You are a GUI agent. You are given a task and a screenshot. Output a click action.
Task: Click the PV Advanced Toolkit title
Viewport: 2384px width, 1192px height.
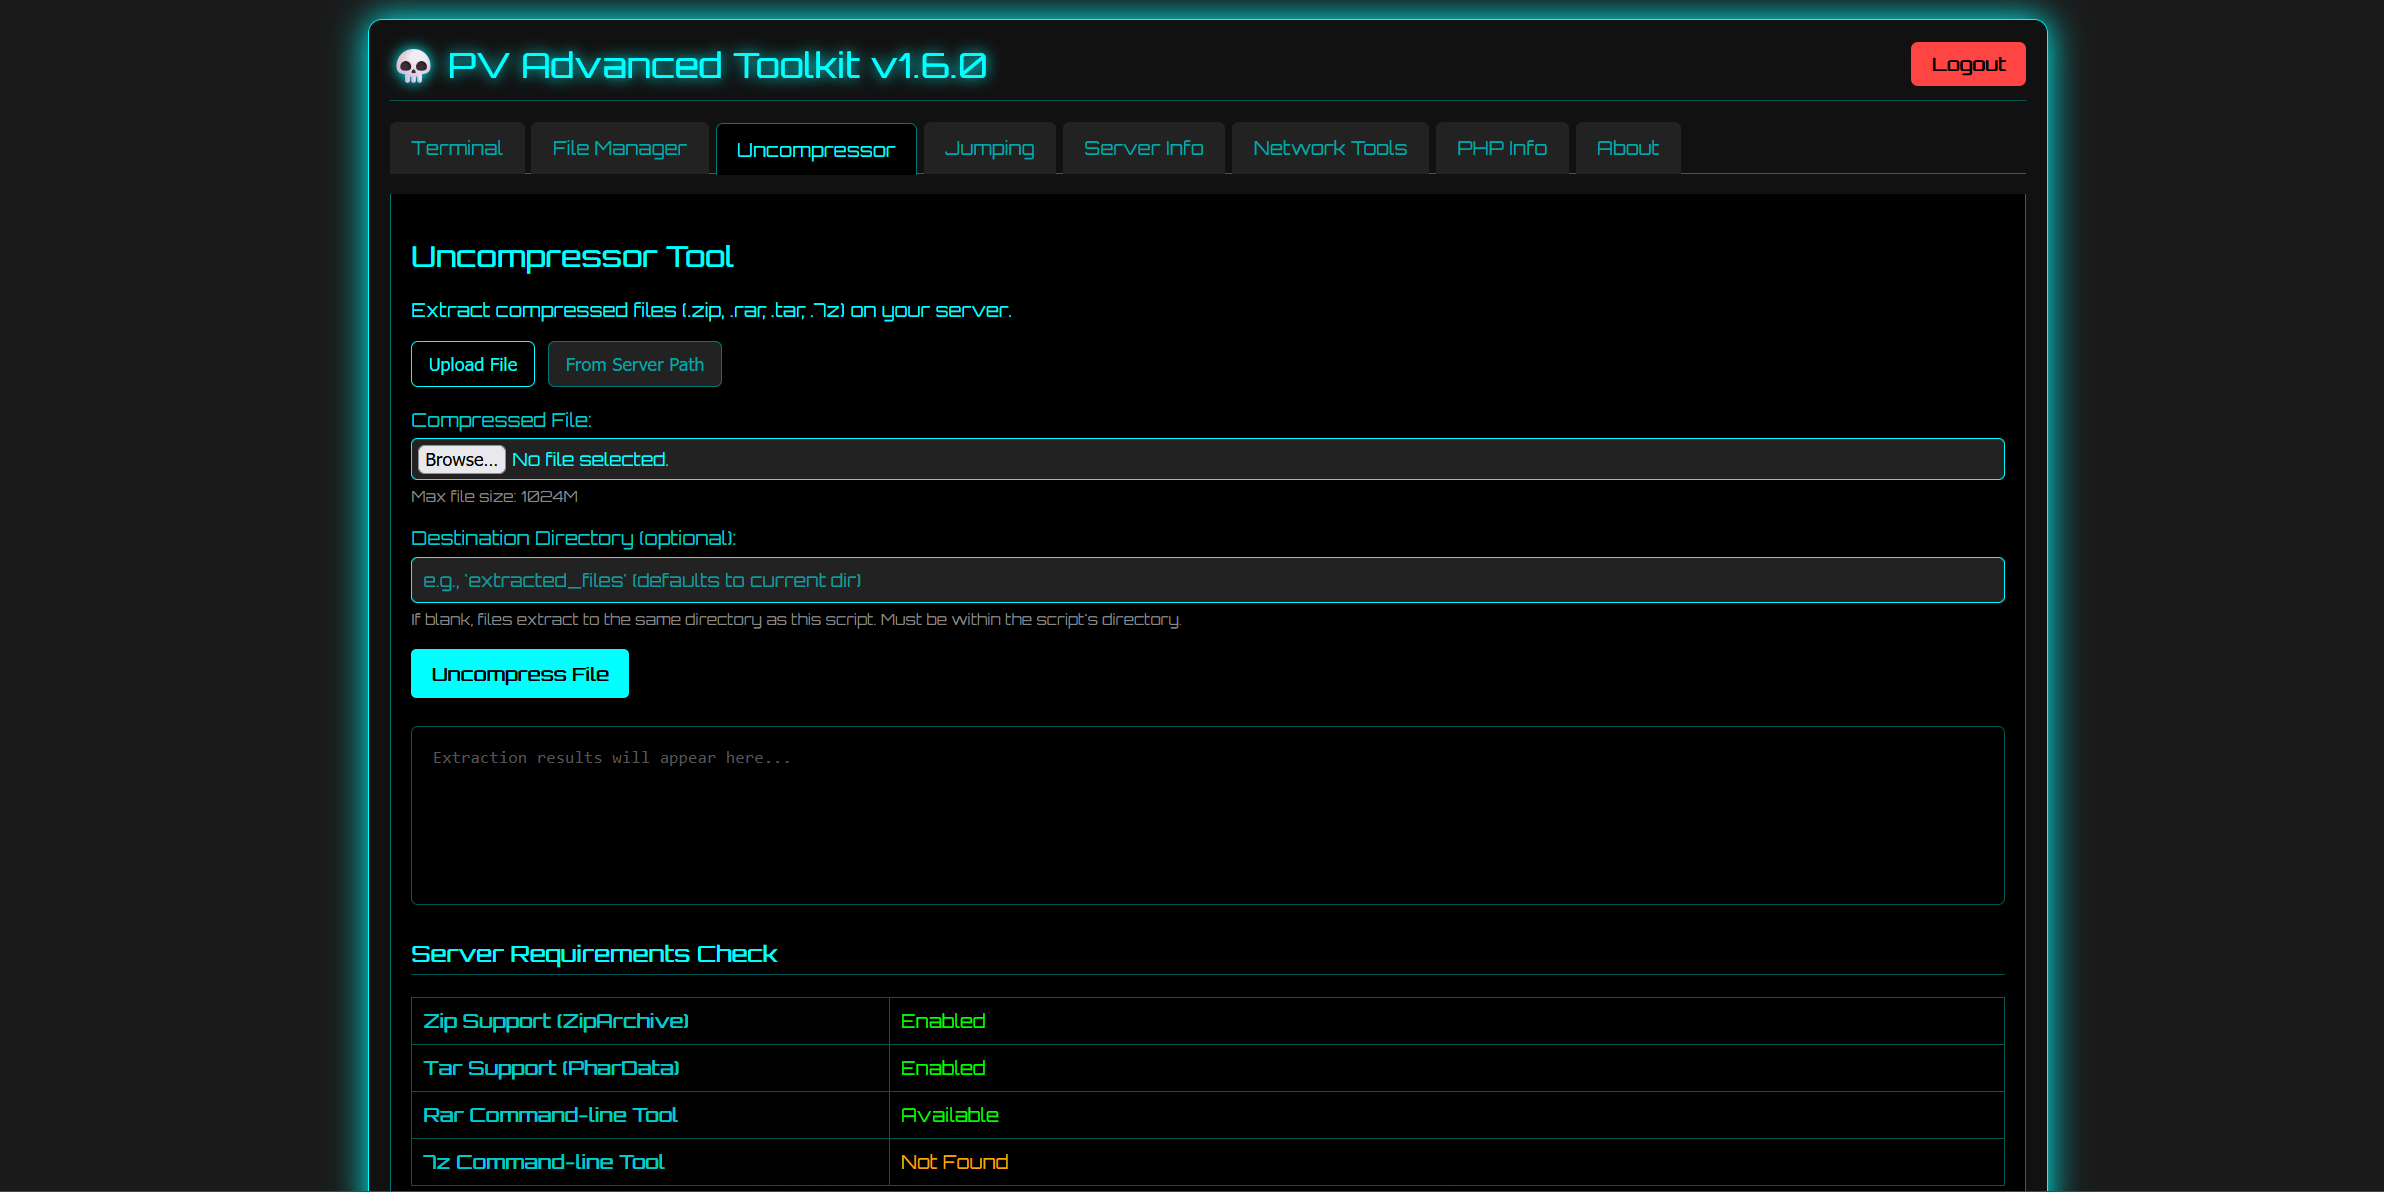pos(716,66)
